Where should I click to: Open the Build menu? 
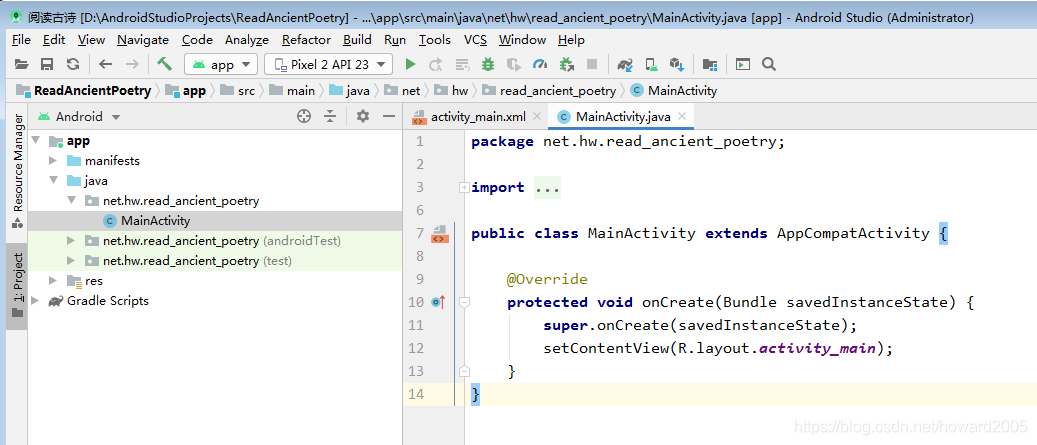pos(357,40)
